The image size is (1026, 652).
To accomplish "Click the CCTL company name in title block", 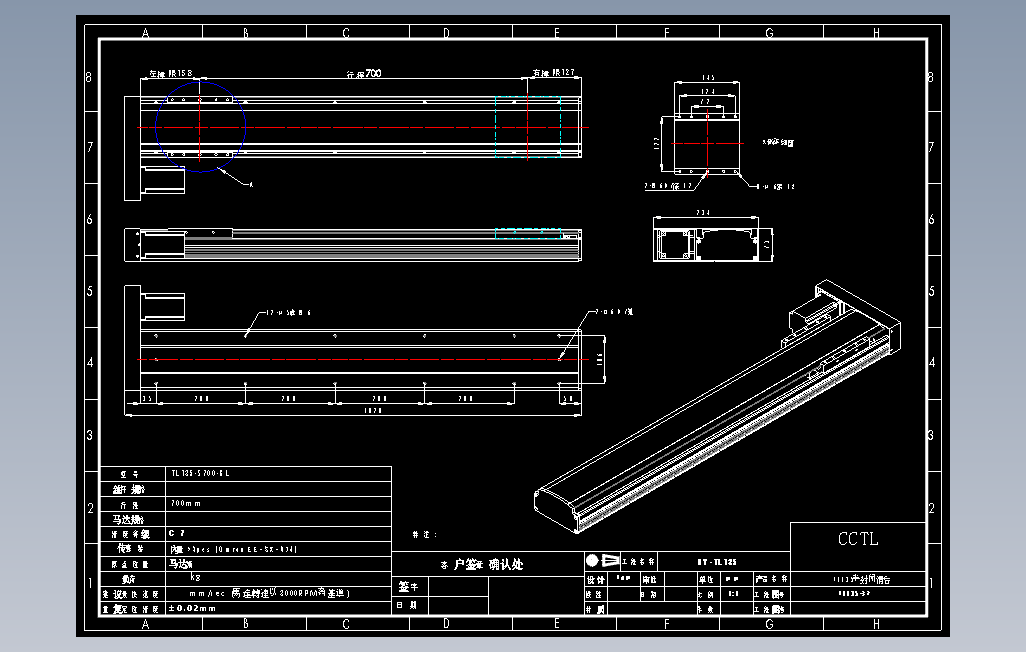I will [858, 539].
